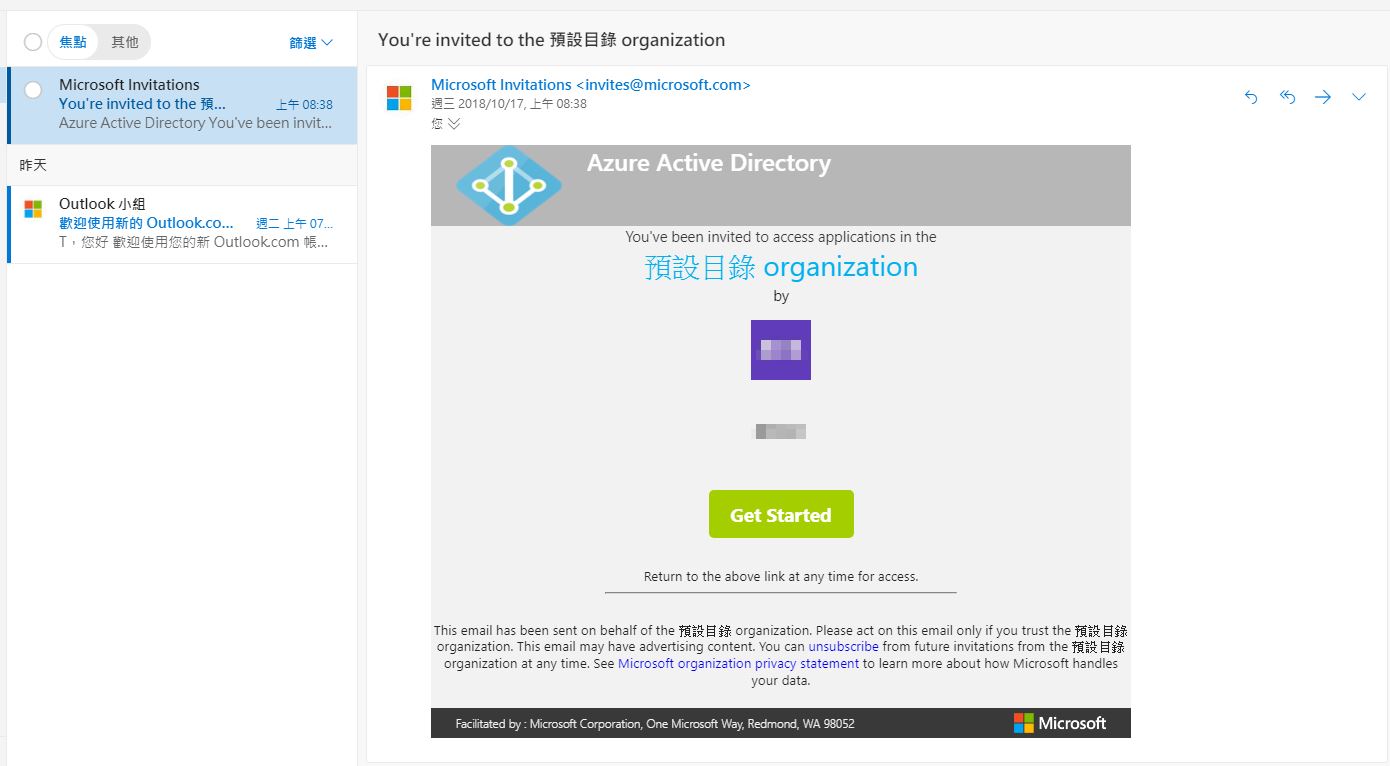This screenshot has height=766, width=1390.
Task: Click the Facilitated by Microsoft Corporation footer text
Action: 655,723
